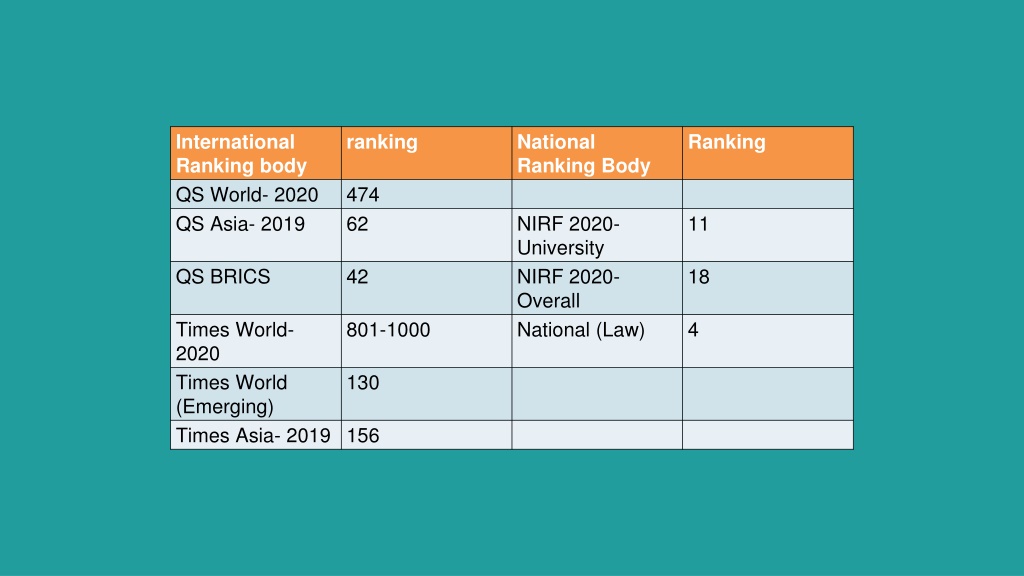Viewport: 1024px width, 576px height.
Task: Select the 'Times World- 2020' cell
Action: click(x=256, y=342)
